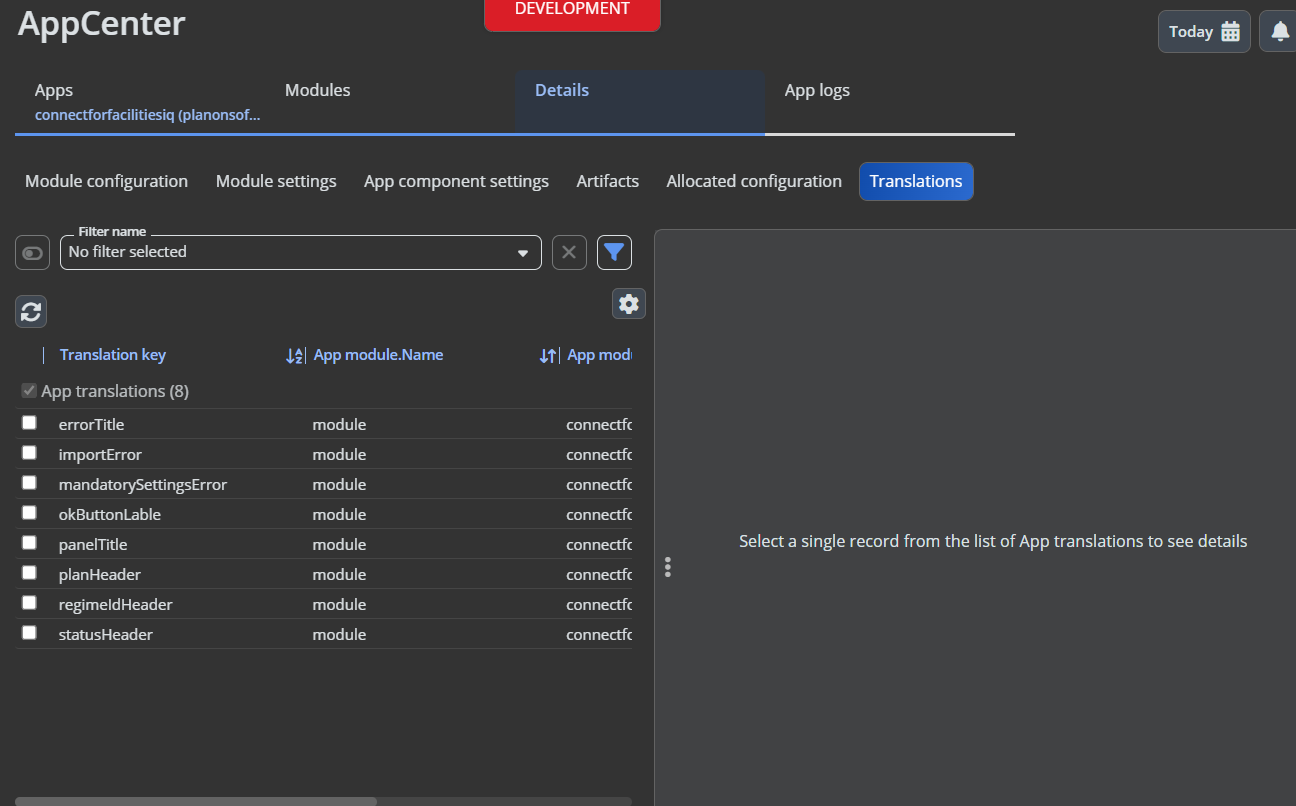The width and height of the screenshot is (1296, 806).
Task: Check the mandatorySettingsError row checkbox
Action: tap(29, 483)
